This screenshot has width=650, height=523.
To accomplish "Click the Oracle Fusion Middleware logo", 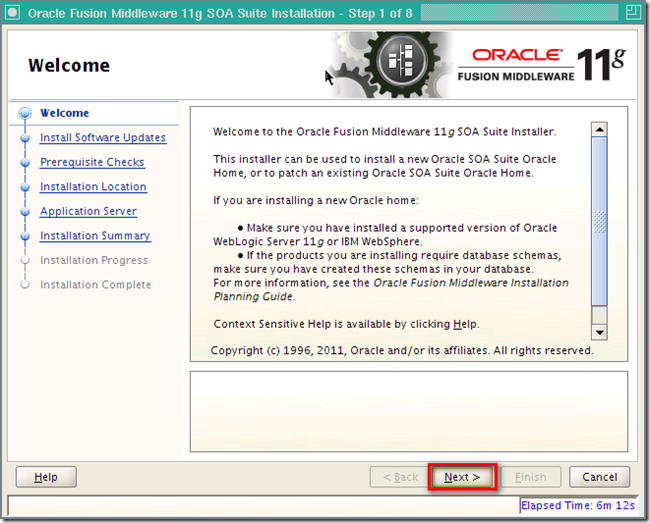I will [541, 65].
